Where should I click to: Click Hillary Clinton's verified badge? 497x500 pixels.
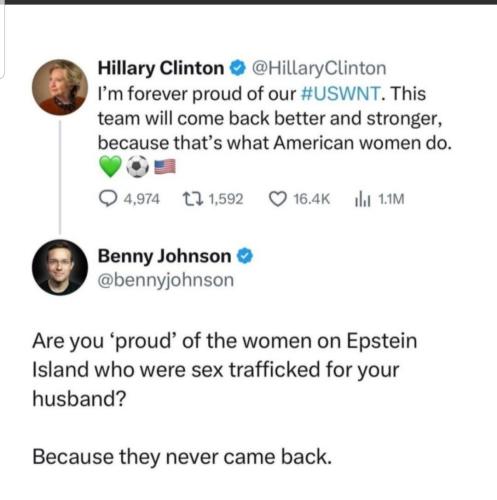coord(237,68)
